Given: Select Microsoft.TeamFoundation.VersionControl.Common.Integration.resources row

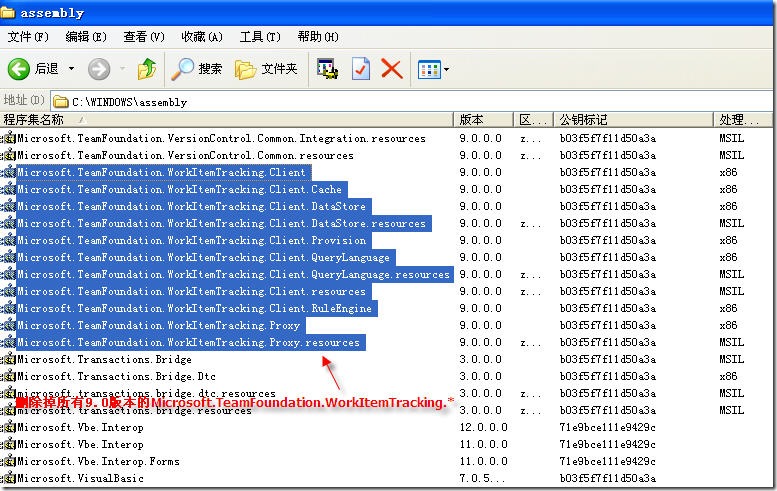Looking at the screenshot, I should click(222, 138).
